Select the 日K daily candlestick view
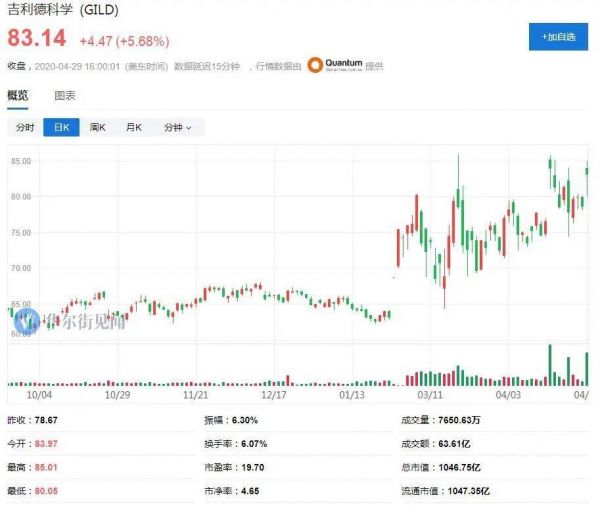Screen dimensions: 600x506 [x=61, y=128]
